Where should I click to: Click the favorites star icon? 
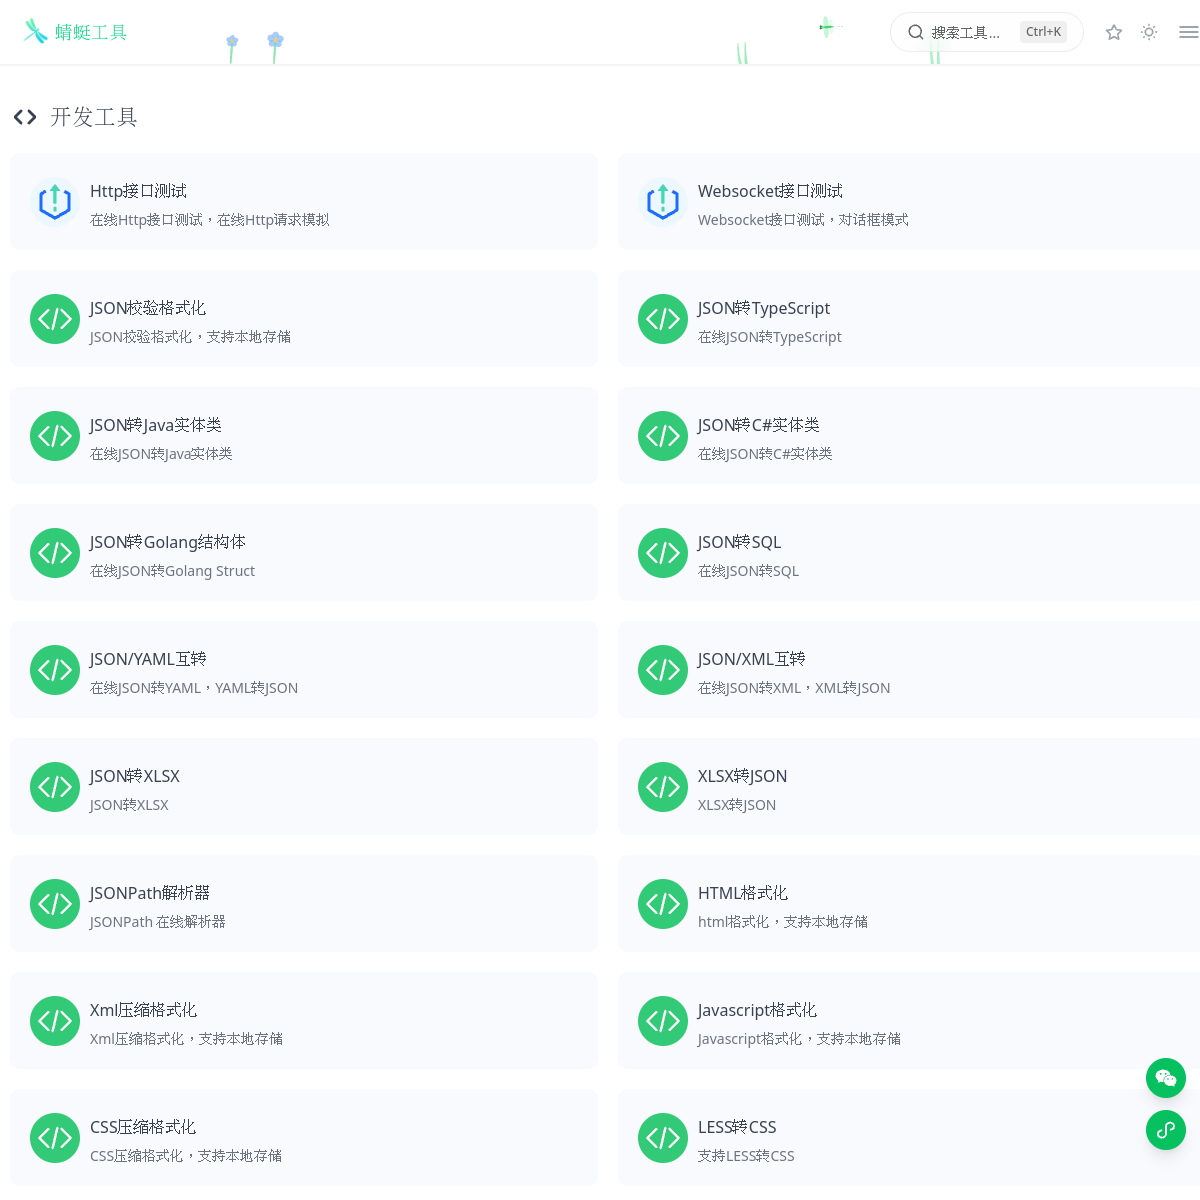click(1114, 32)
